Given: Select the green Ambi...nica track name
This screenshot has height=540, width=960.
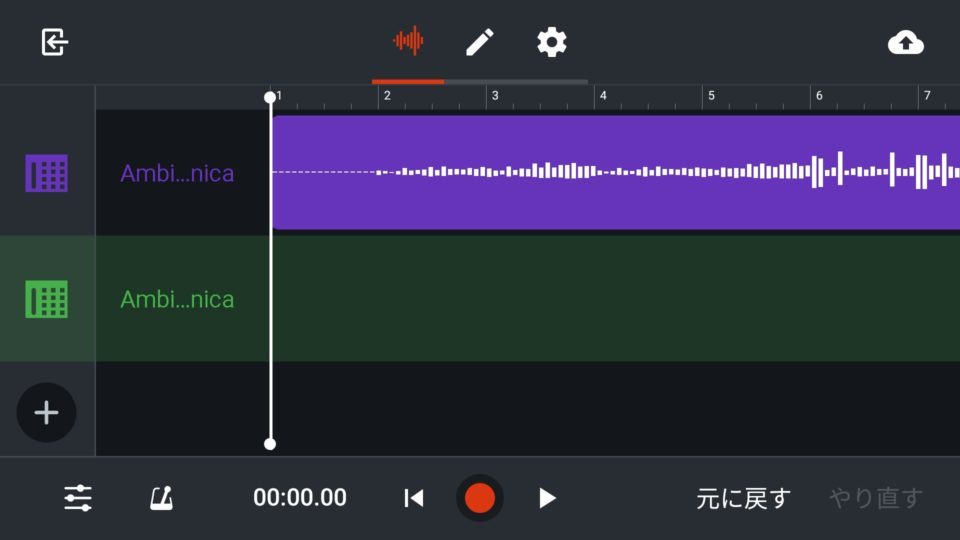Looking at the screenshot, I should coord(177,299).
